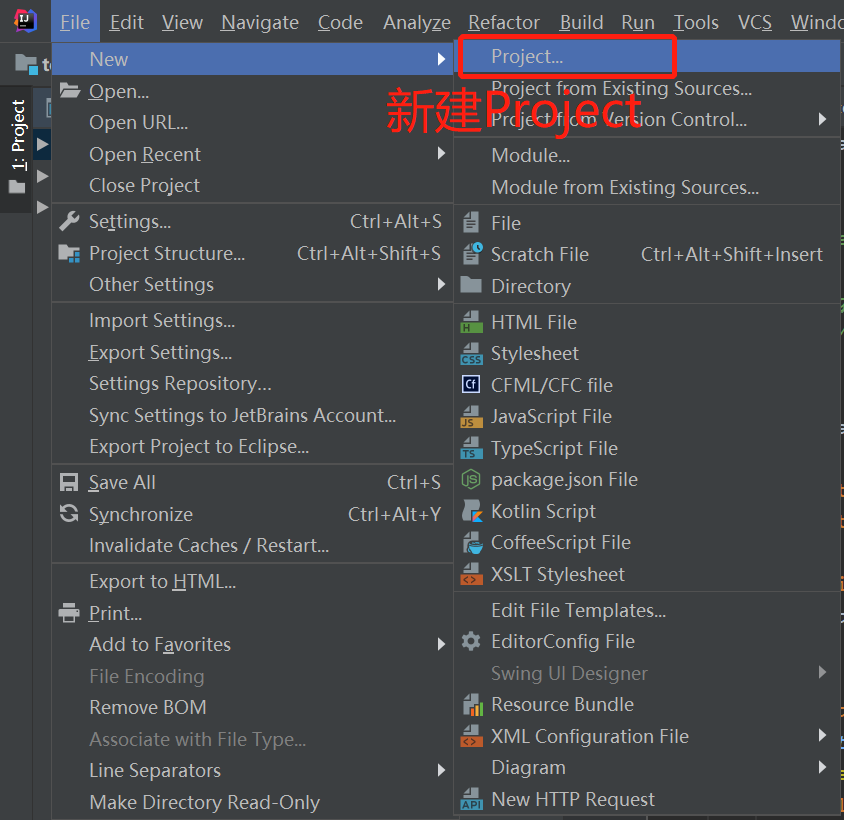Open the Refactor menu
This screenshot has width=844, height=820.
pos(503,22)
